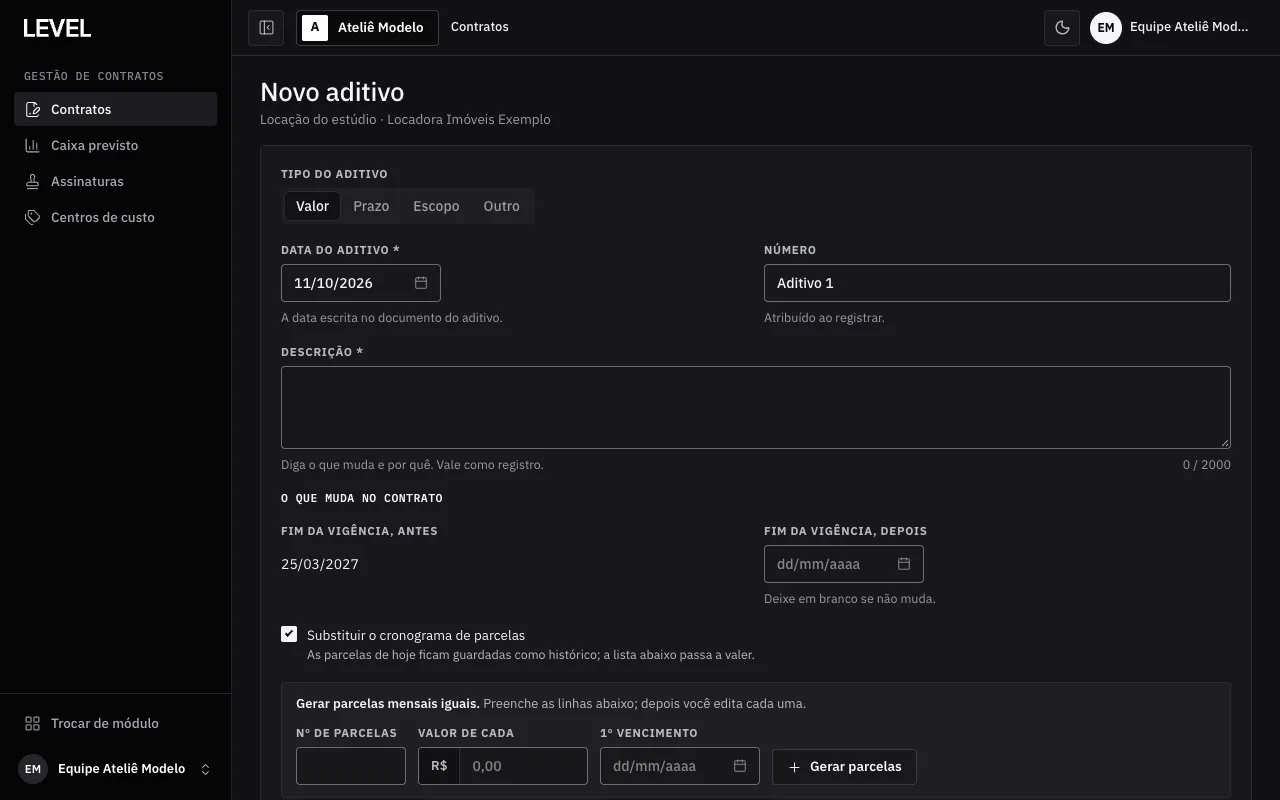Open the Ateliê Modelo workspace selector
This screenshot has width=1280, height=800.
tap(367, 28)
